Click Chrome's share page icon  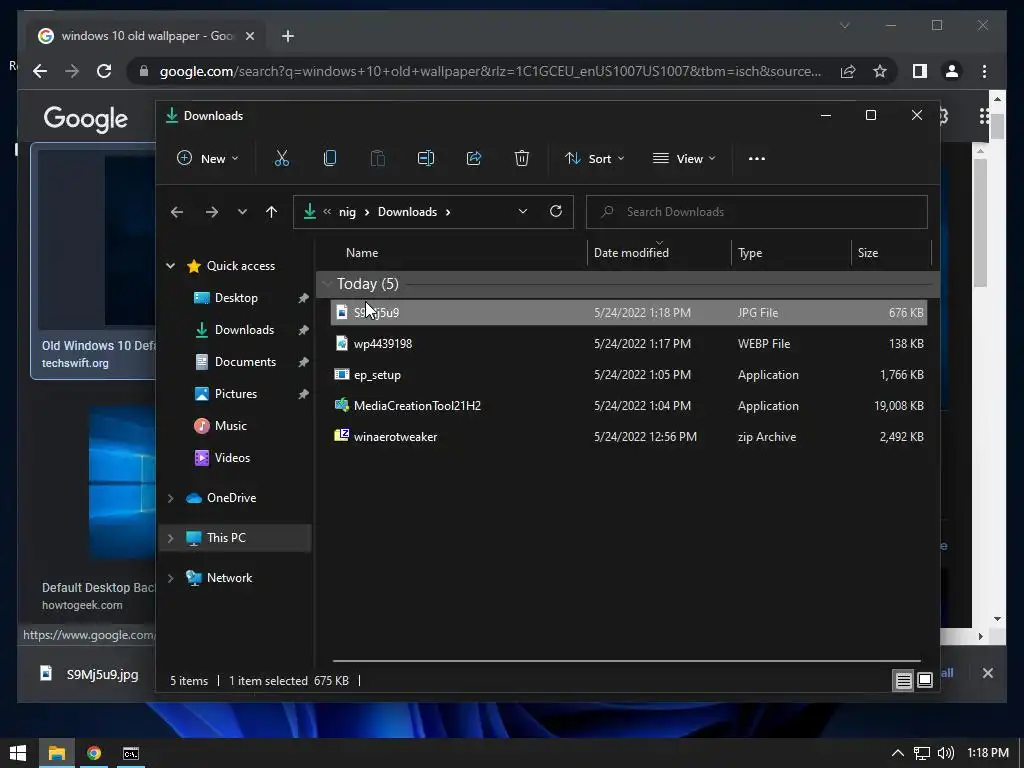pos(848,71)
